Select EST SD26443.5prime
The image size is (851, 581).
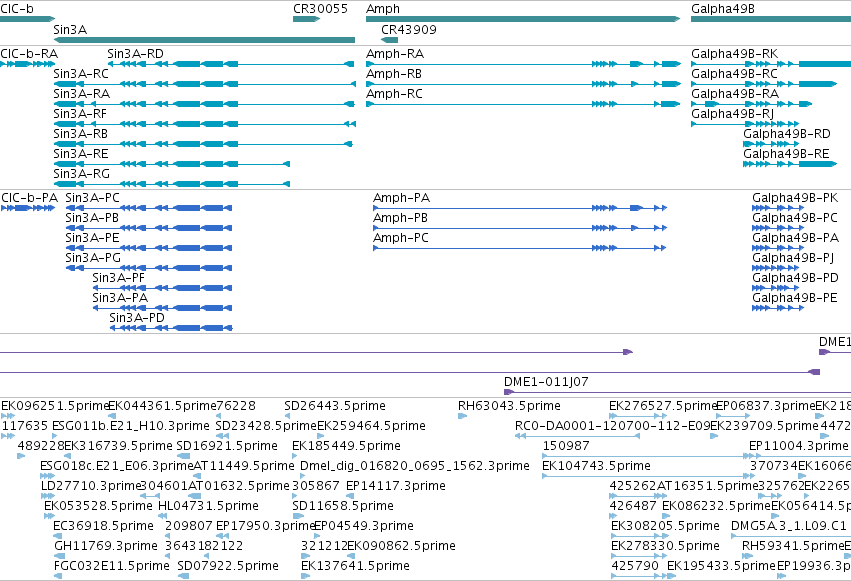290,416
